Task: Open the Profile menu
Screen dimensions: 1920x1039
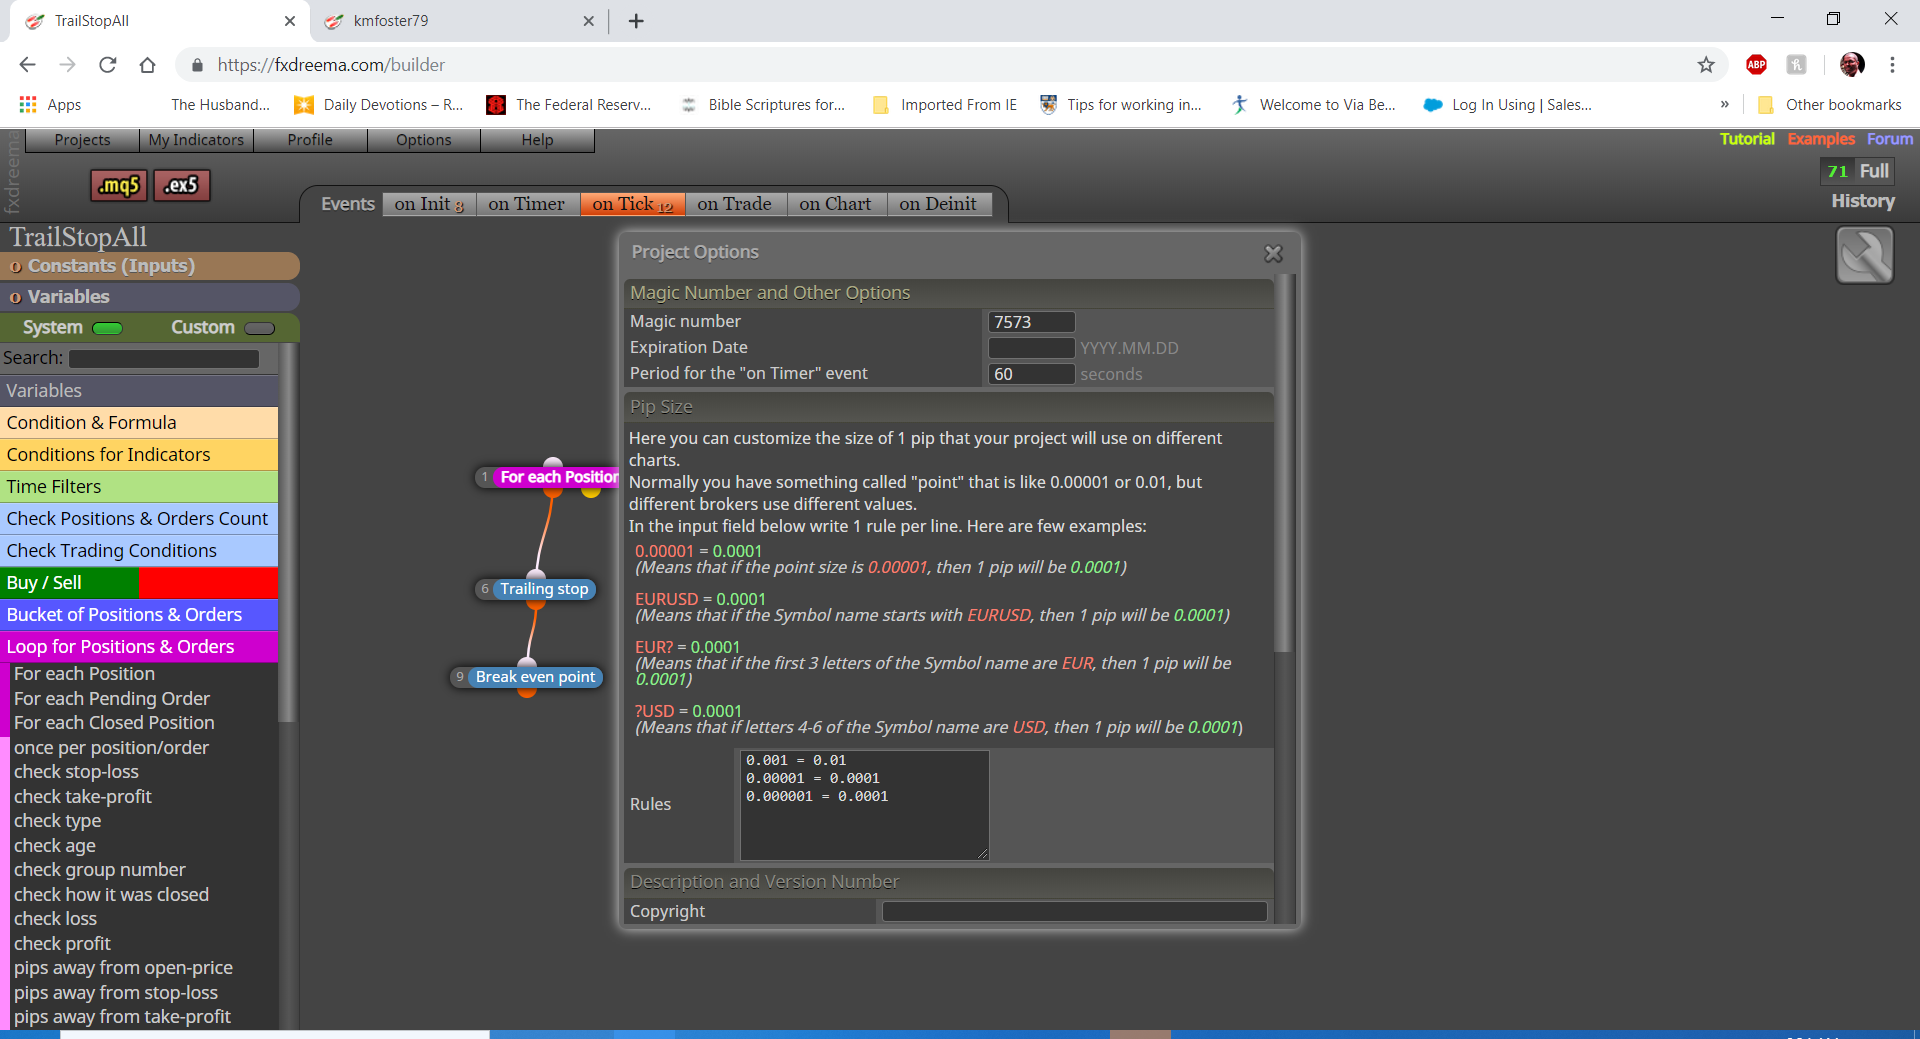Action: [x=310, y=140]
